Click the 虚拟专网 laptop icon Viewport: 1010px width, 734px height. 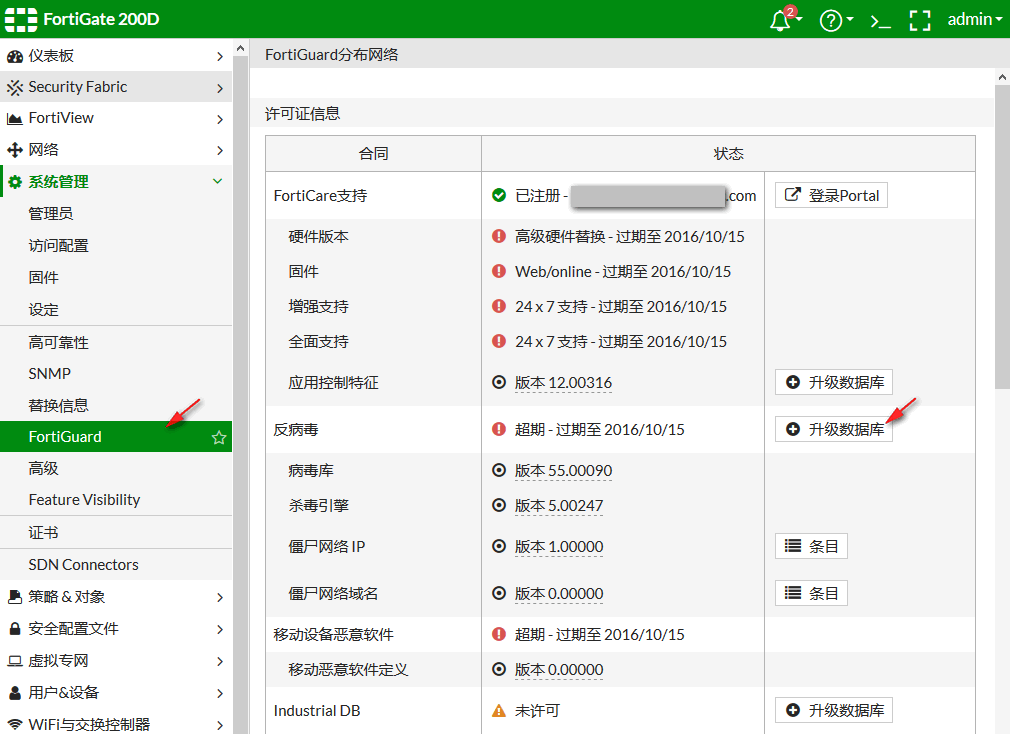(15, 661)
